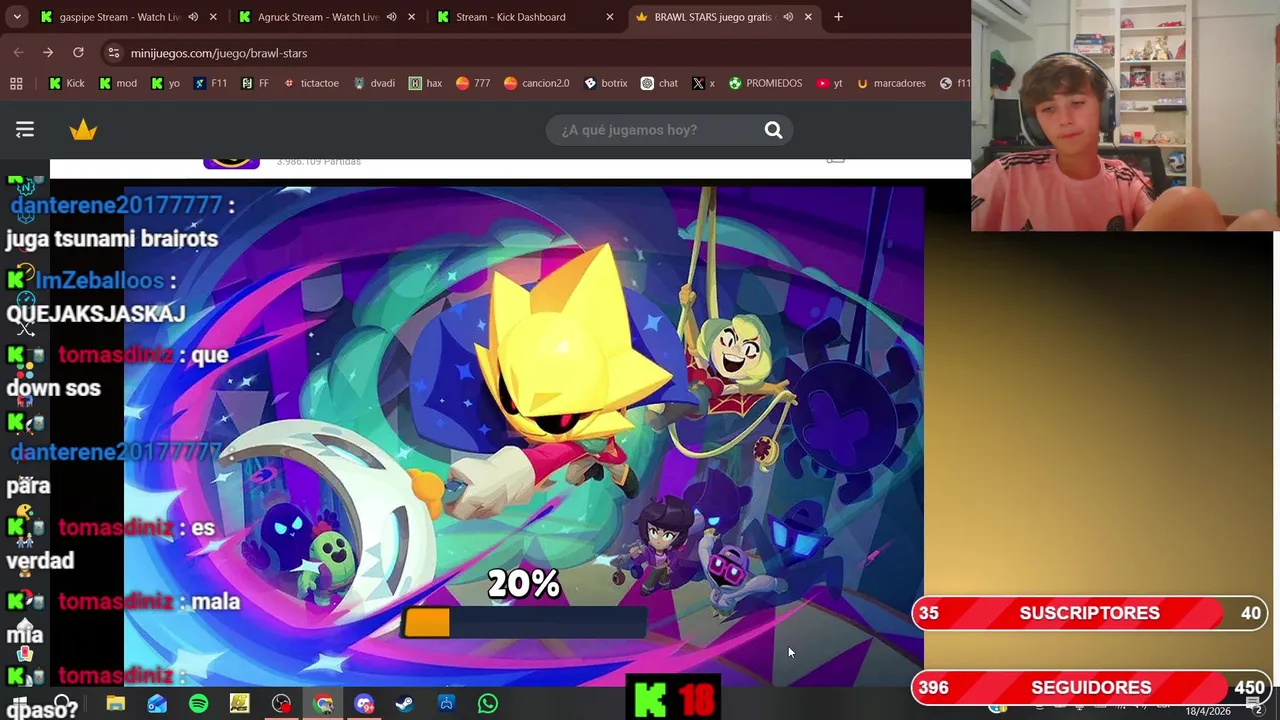This screenshot has height=720, width=1280.
Task: Close the BRAWL STARS tab
Action: click(808, 17)
